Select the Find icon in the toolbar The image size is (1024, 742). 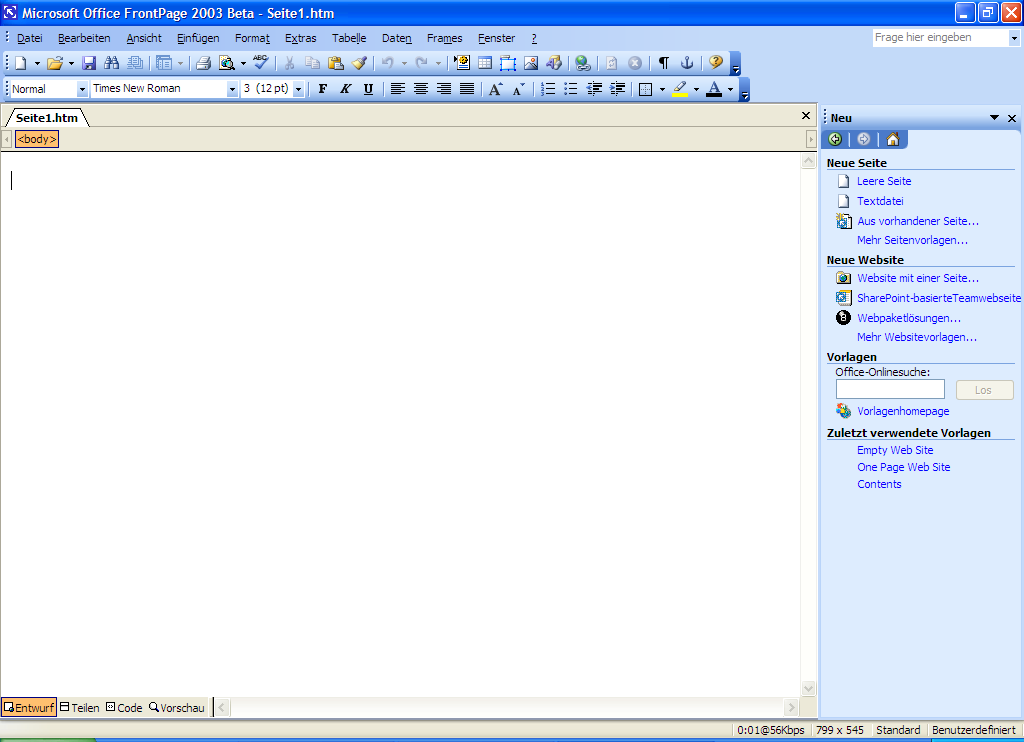point(112,62)
